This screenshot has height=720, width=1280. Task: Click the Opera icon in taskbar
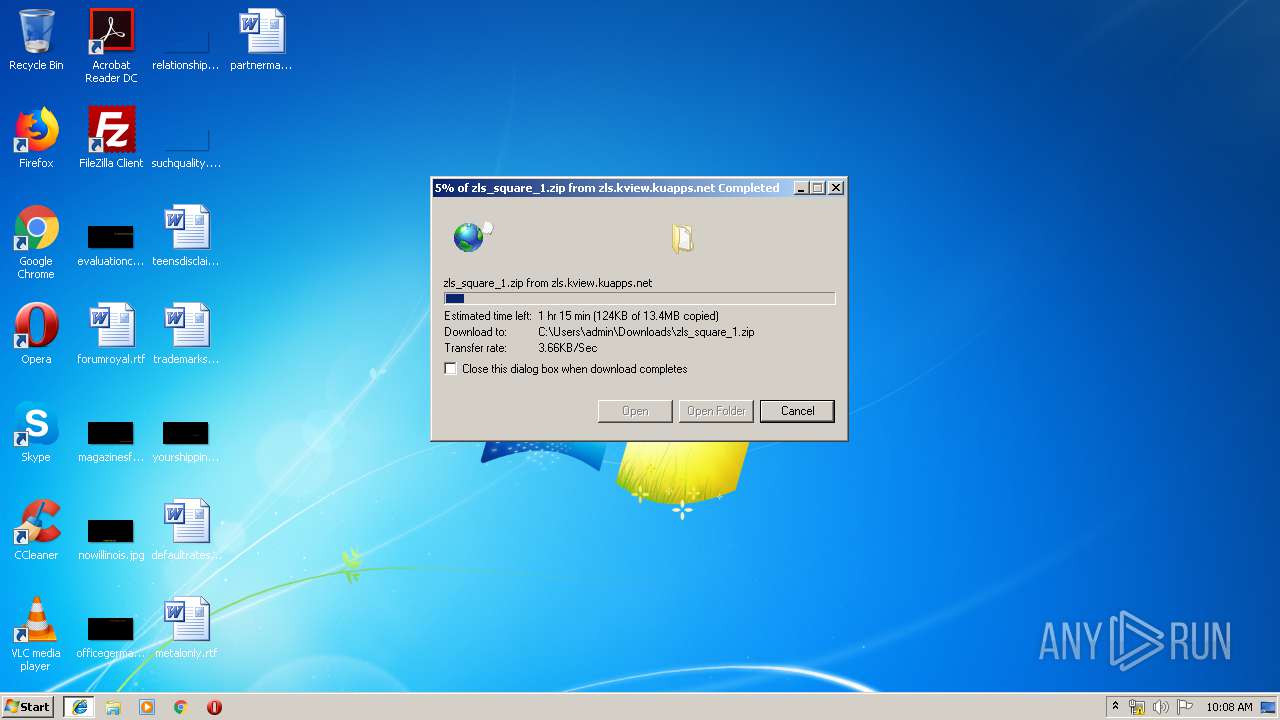pyautogui.click(x=214, y=707)
